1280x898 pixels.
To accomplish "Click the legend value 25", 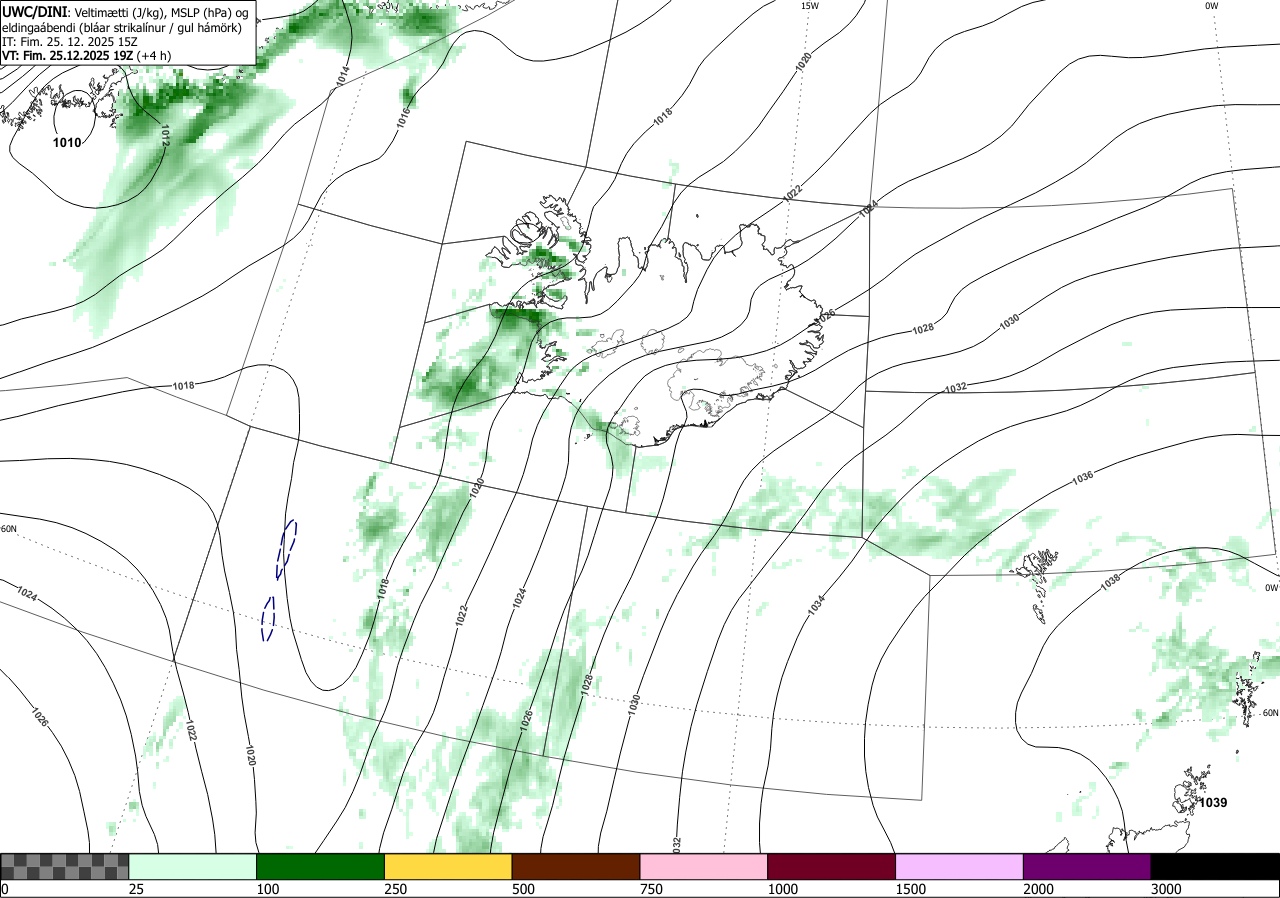I will coord(136,889).
